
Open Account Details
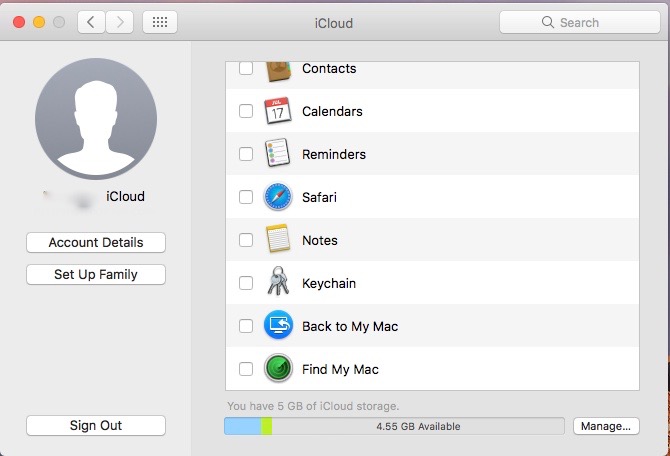point(96,242)
